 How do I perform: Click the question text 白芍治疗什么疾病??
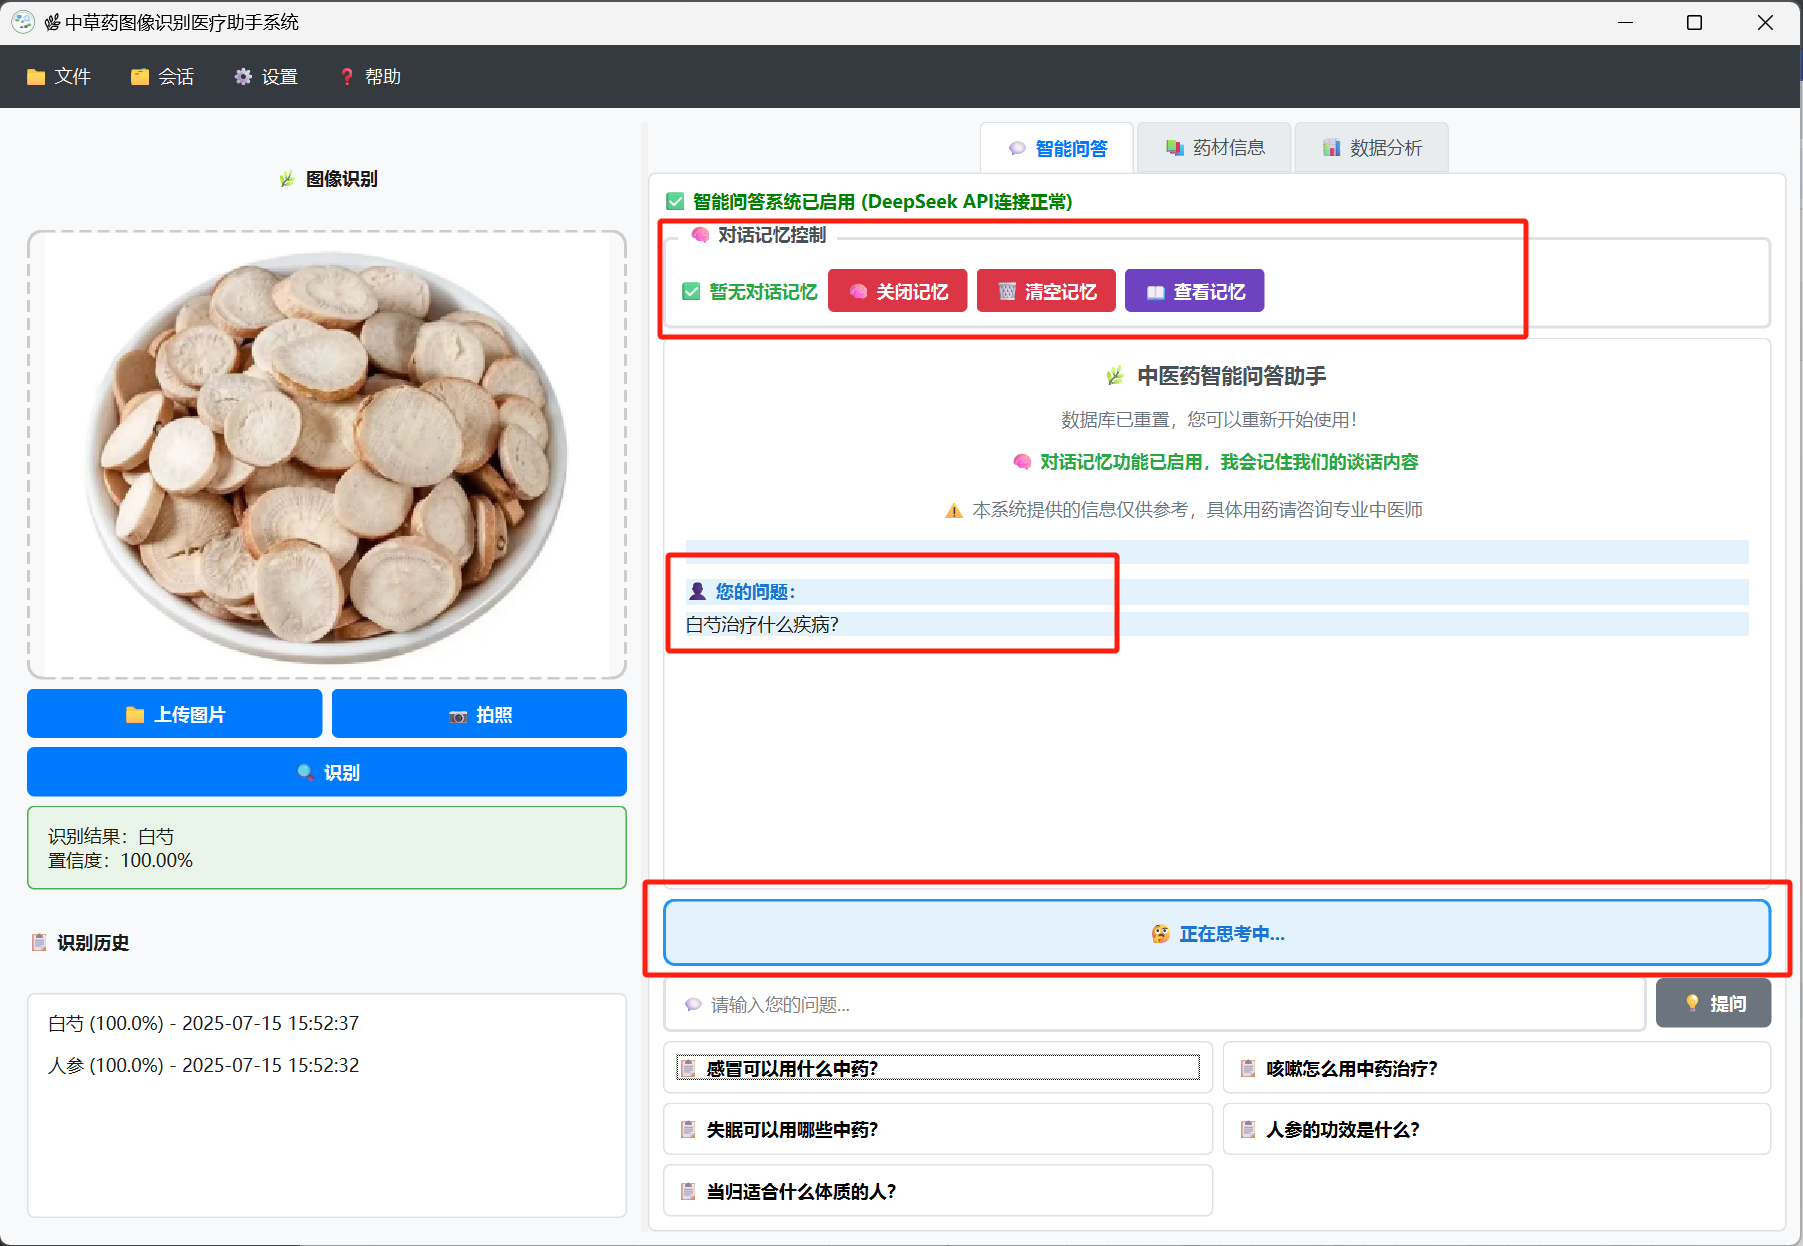tap(762, 624)
